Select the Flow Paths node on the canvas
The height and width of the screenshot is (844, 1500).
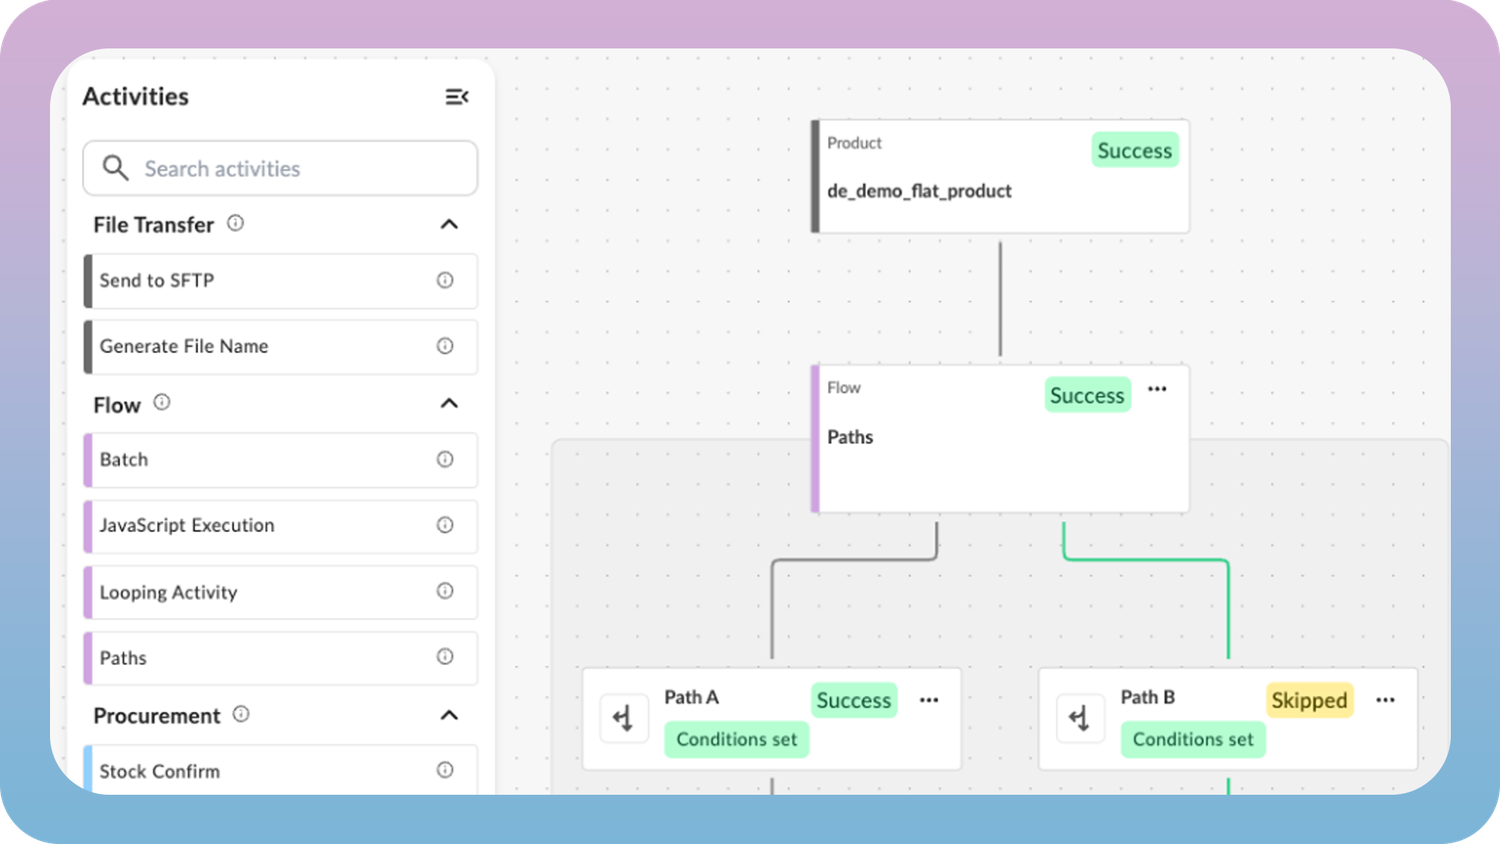coord(1000,439)
